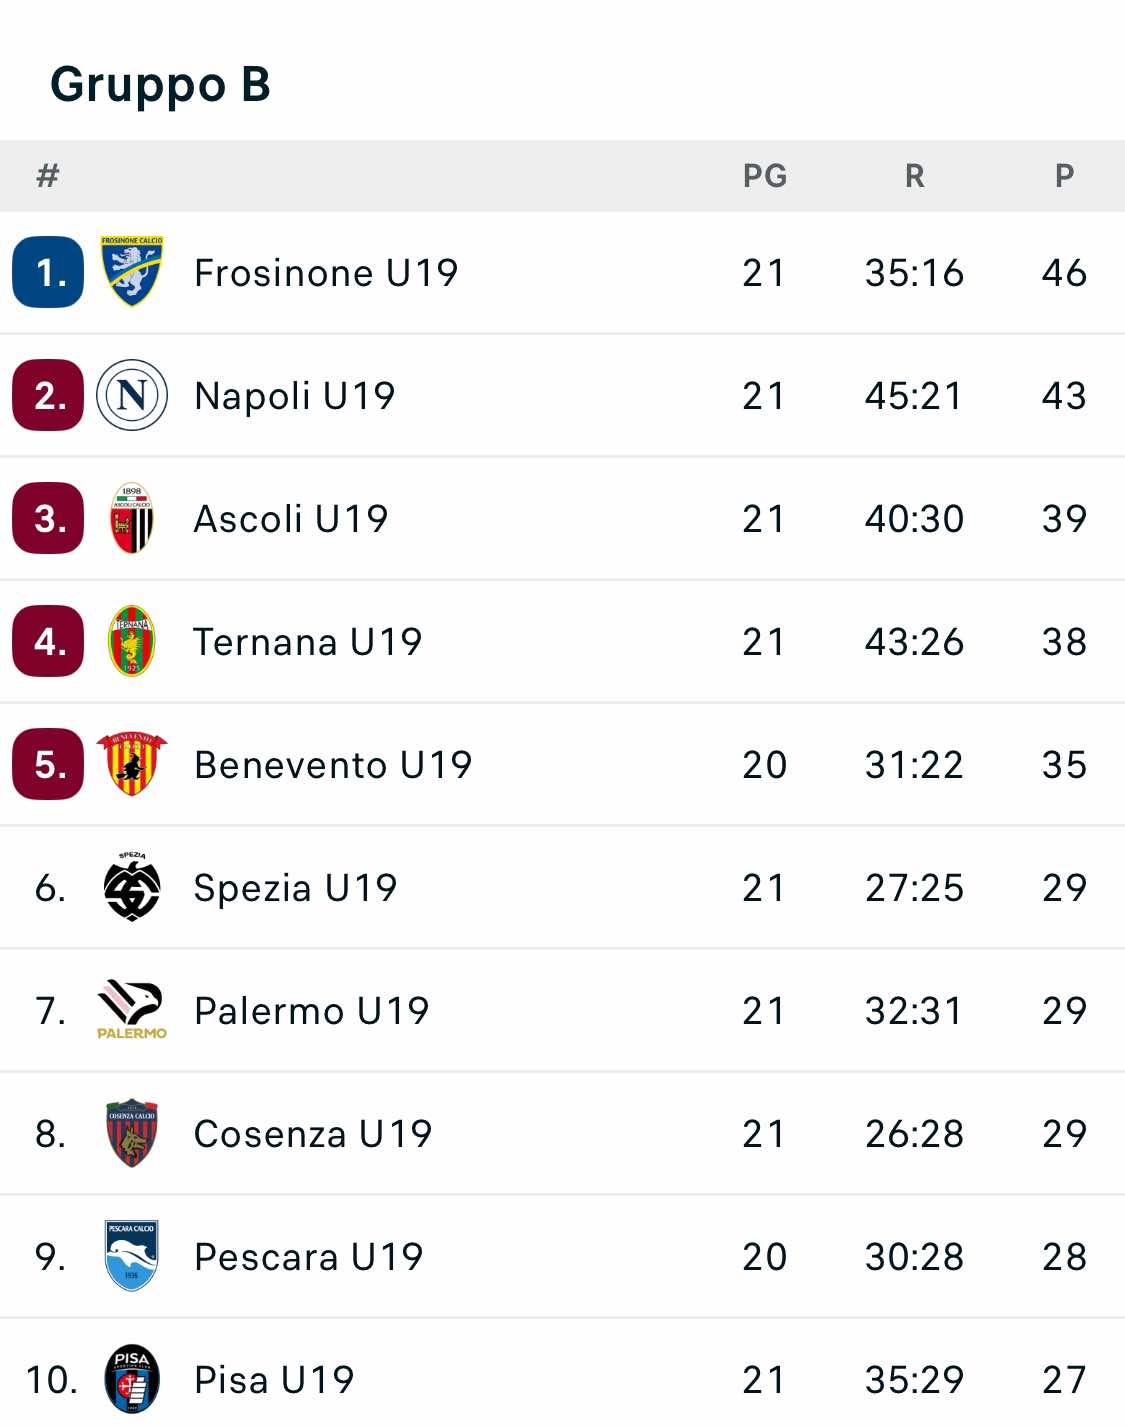Screen dimensions: 1125x1427
Task: Click the blue position 1 badge
Action: coord(48,272)
